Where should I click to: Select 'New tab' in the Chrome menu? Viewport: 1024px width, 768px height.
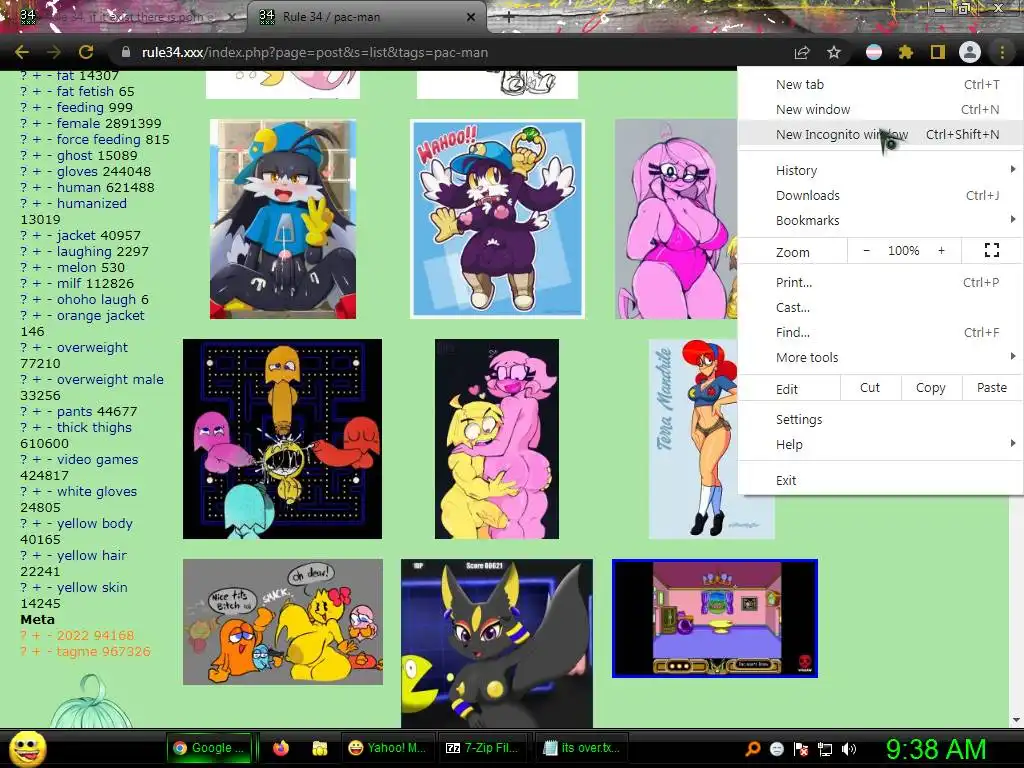(x=880, y=84)
